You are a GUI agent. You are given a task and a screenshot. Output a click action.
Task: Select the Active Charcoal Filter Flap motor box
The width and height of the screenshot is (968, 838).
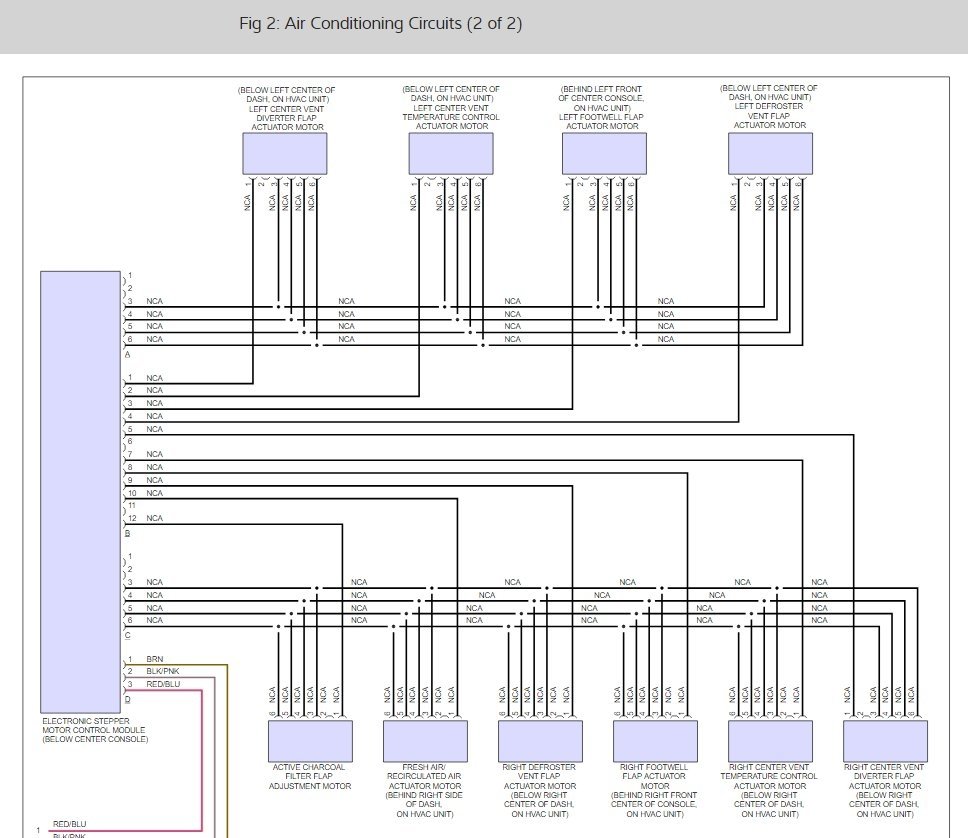[310, 741]
